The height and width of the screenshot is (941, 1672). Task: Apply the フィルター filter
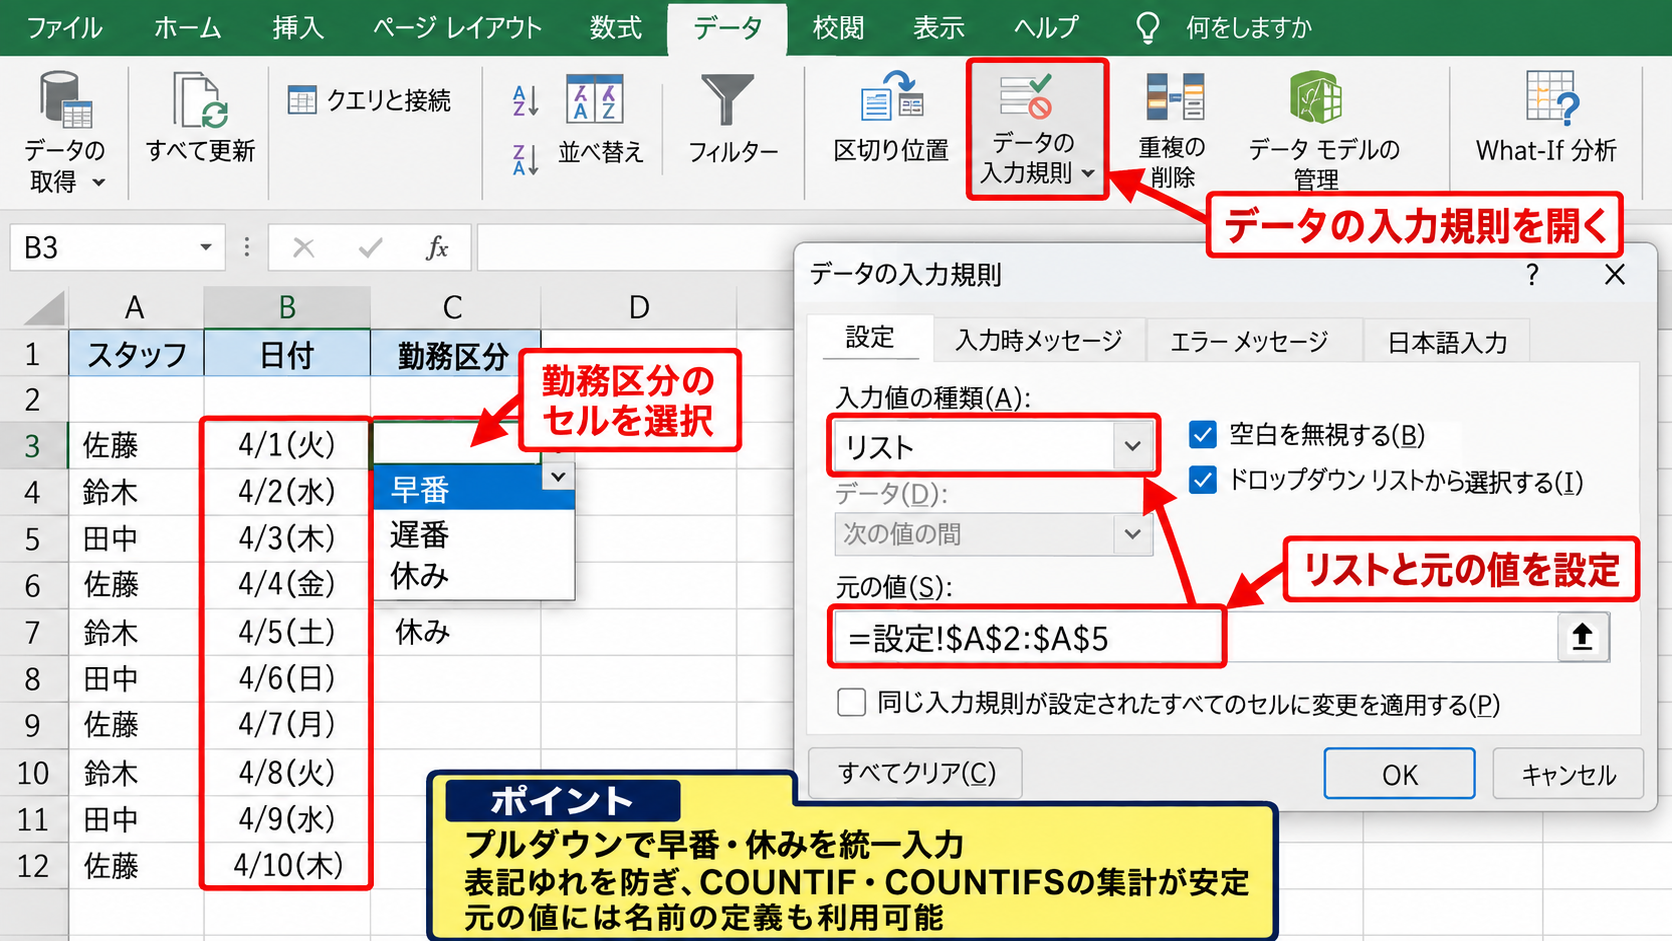click(x=732, y=120)
